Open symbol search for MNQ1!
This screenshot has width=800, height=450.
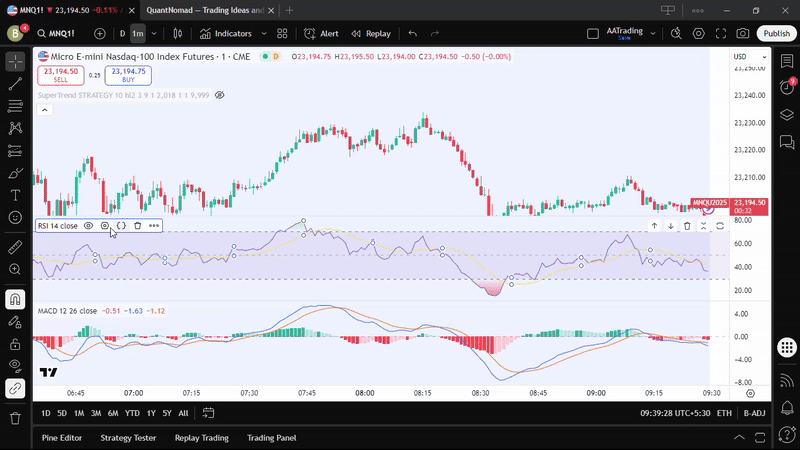[x=56, y=34]
